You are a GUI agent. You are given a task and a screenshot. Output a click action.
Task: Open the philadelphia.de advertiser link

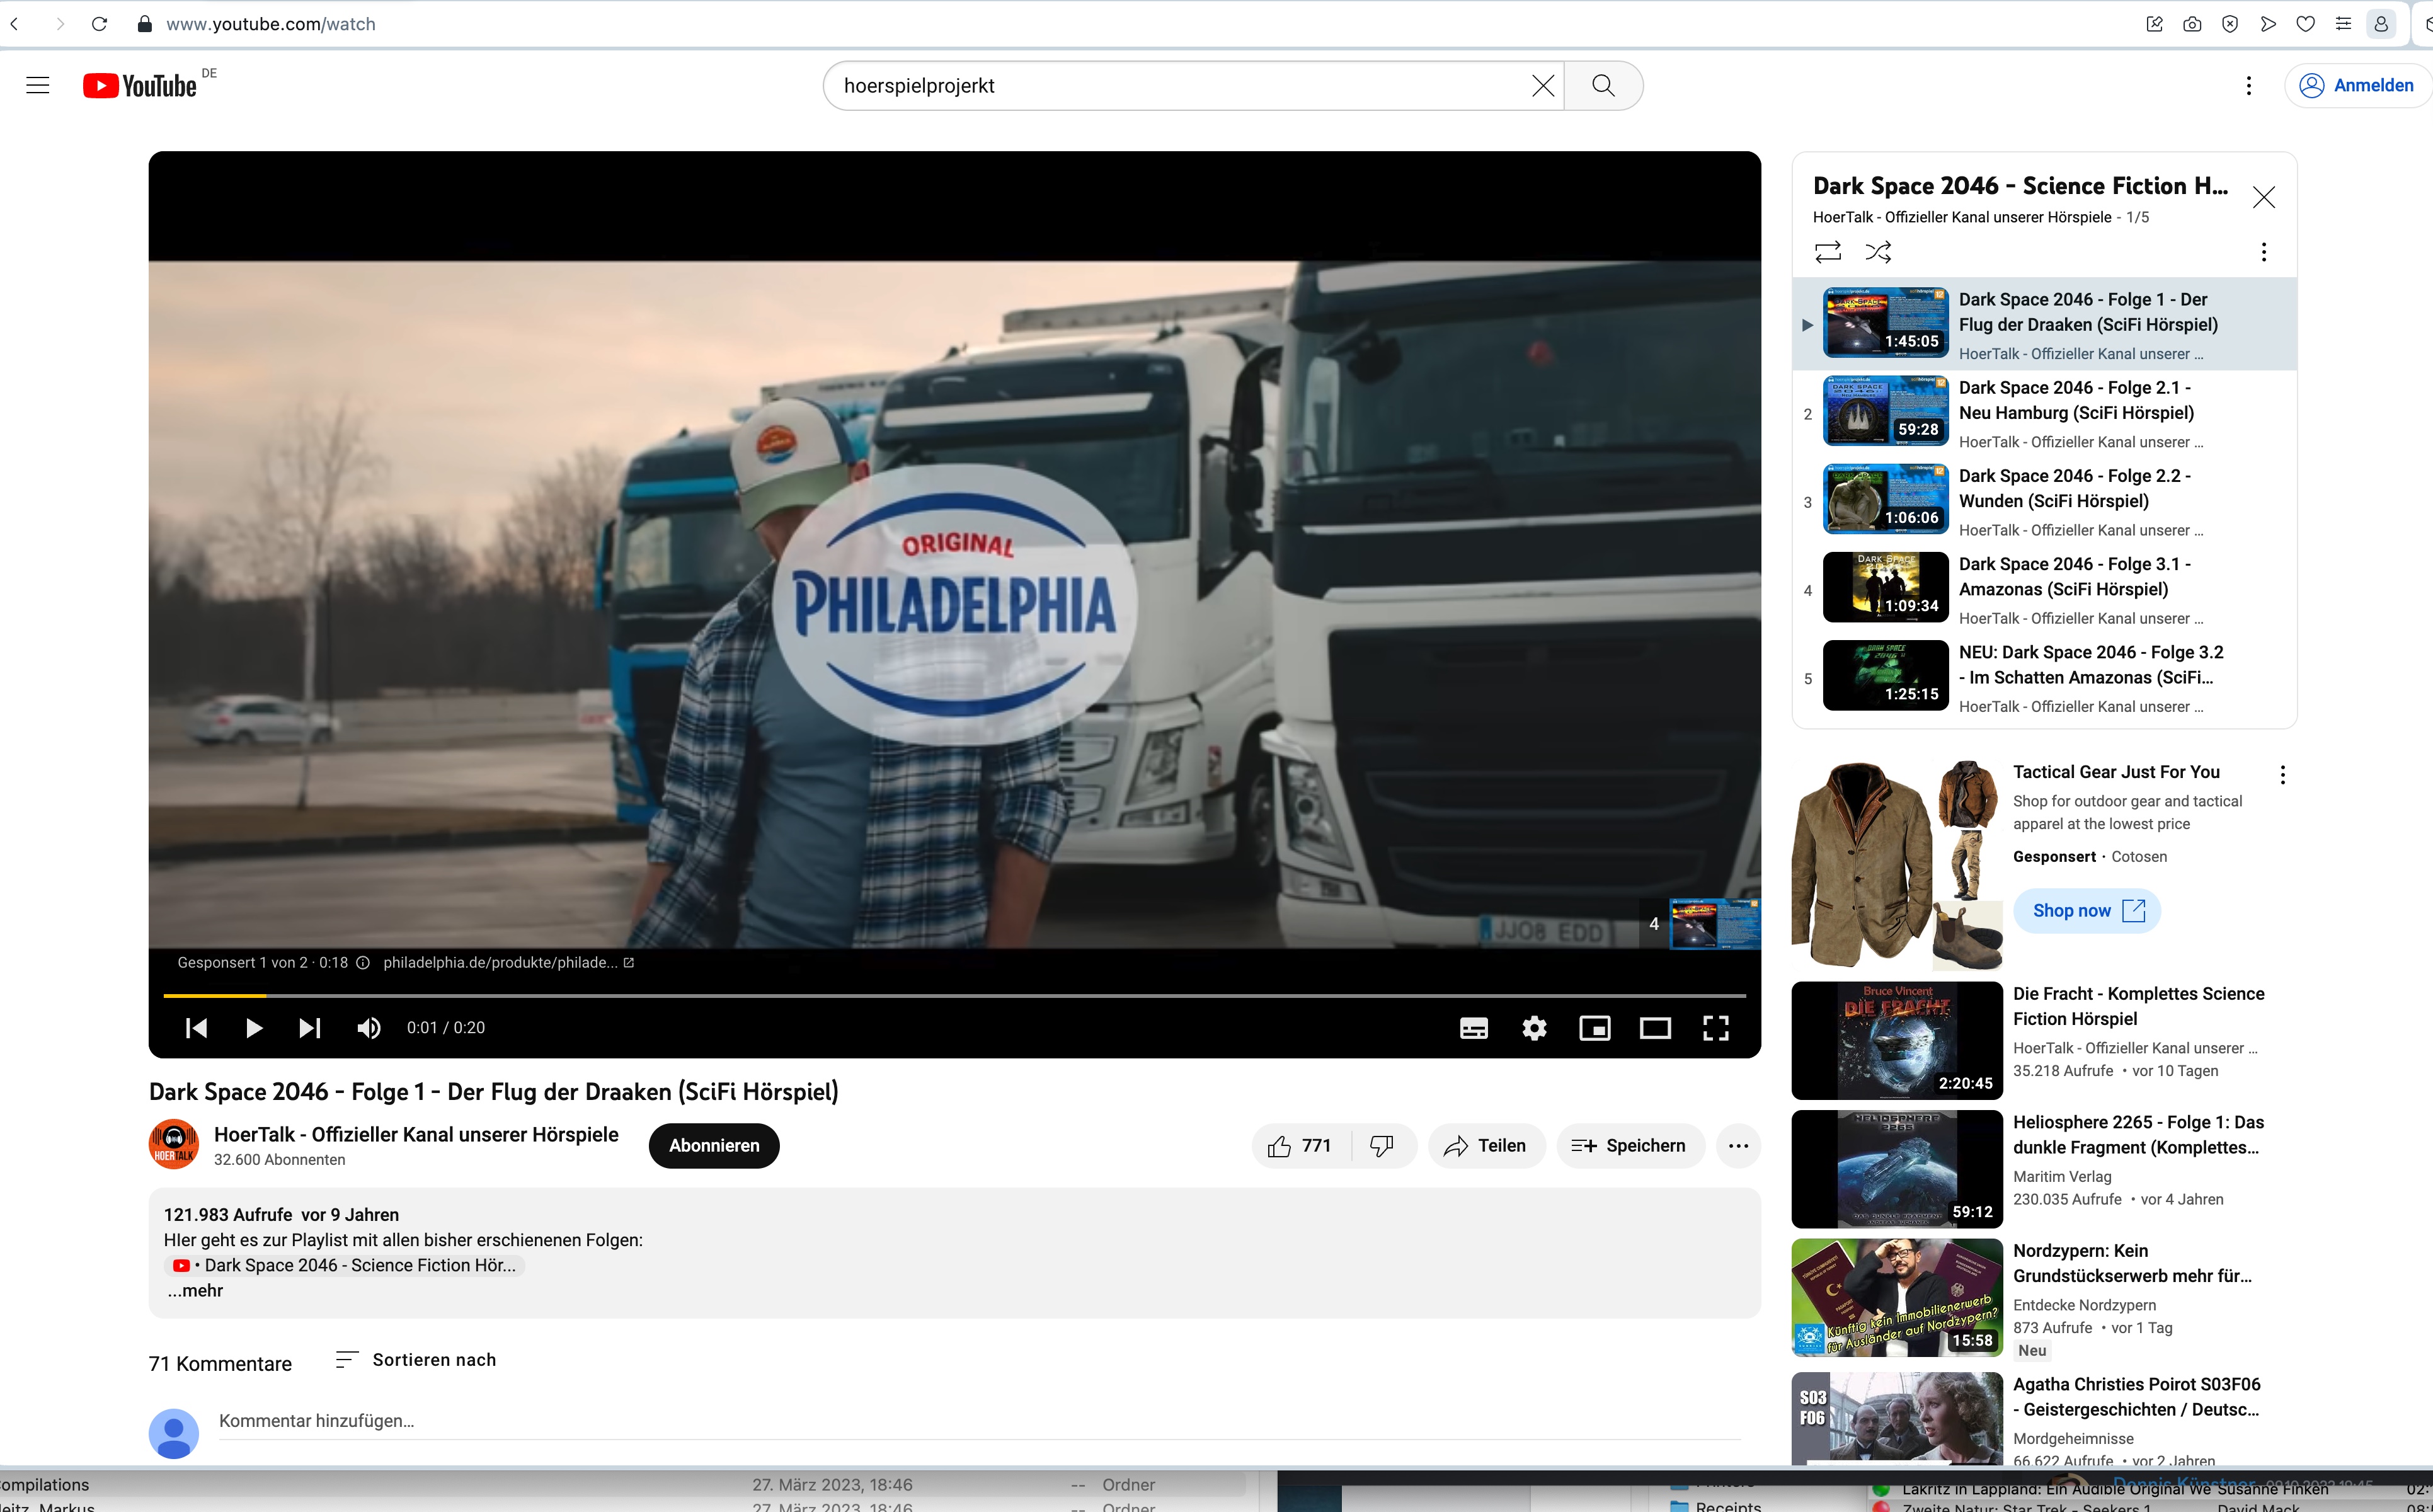508,962
